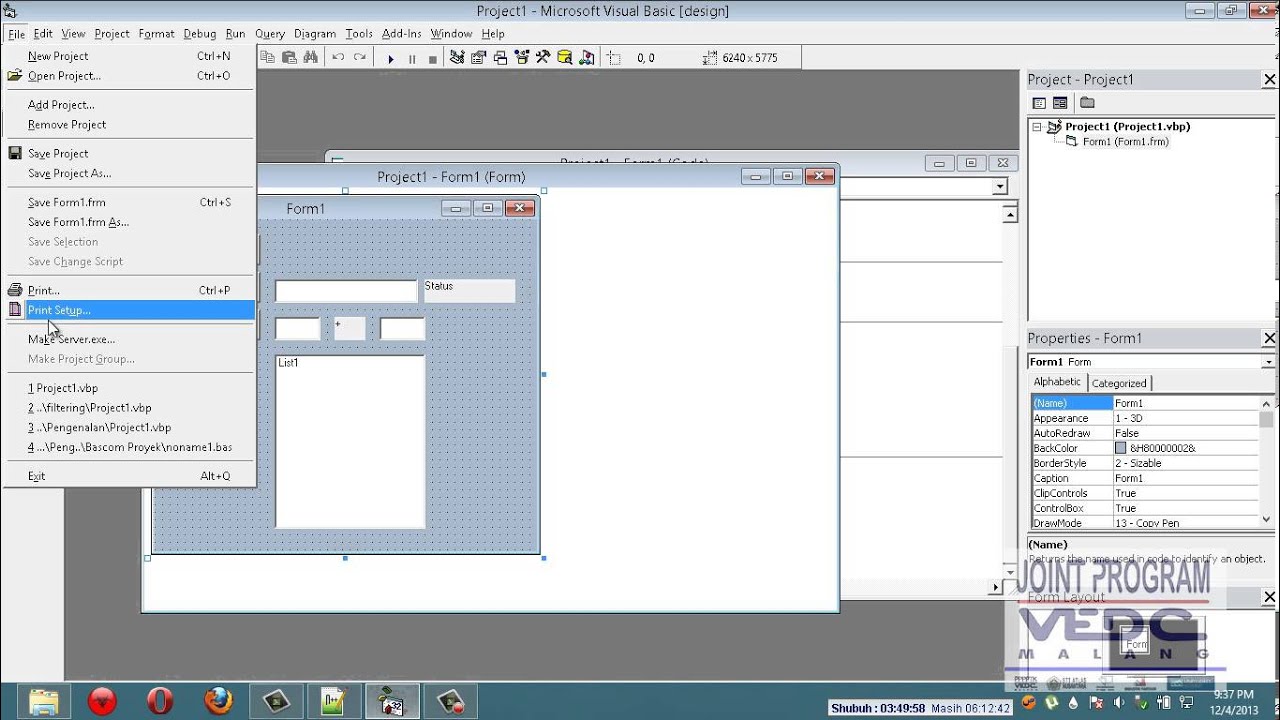The height and width of the screenshot is (720, 1280).
Task: Switch to the Alphabetic properties tab
Action: [x=1057, y=382]
